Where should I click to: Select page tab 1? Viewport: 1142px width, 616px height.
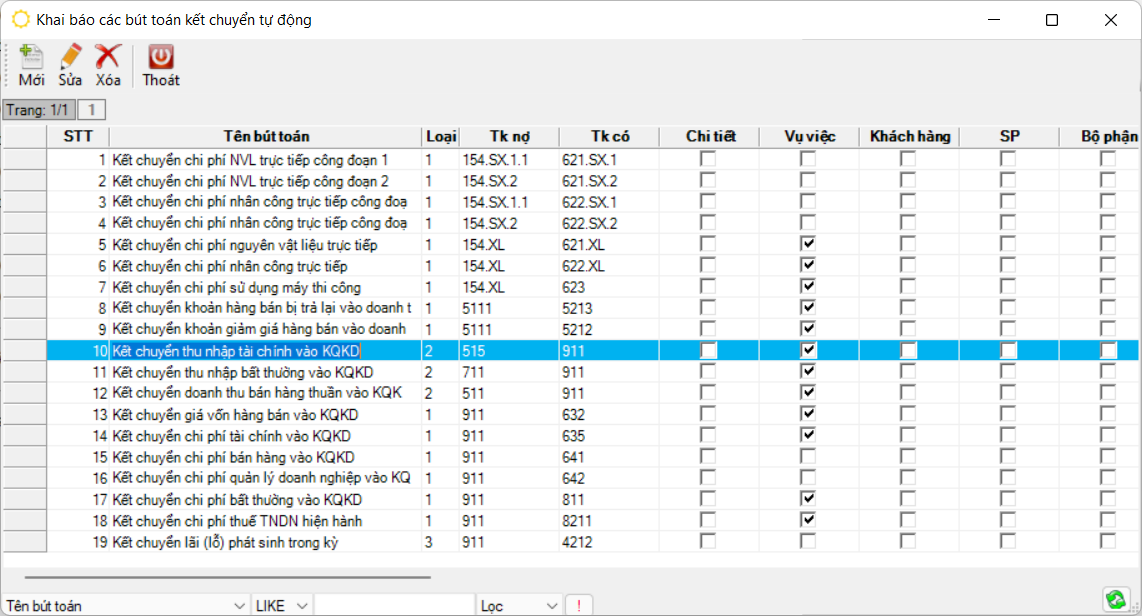pyautogui.click(x=91, y=110)
